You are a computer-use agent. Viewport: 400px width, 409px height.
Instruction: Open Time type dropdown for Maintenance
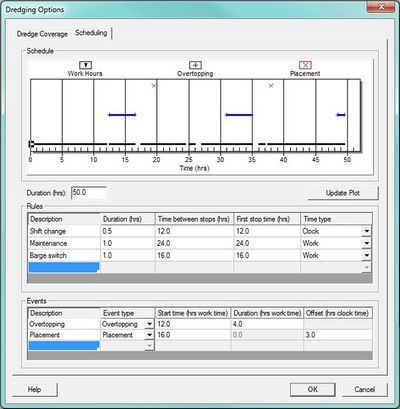(x=367, y=243)
